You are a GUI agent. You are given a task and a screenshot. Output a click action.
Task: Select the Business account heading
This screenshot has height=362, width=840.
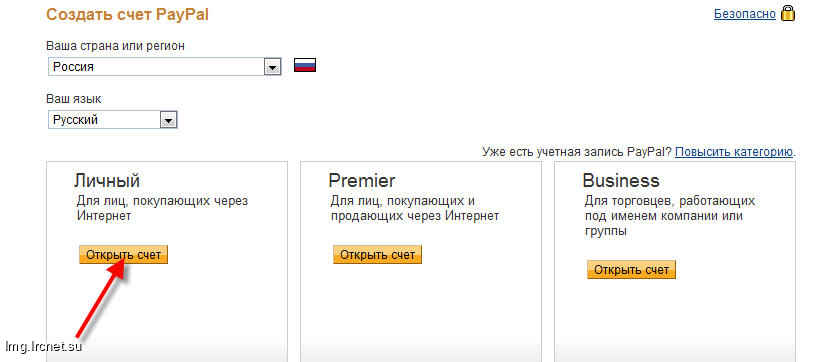(621, 180)
